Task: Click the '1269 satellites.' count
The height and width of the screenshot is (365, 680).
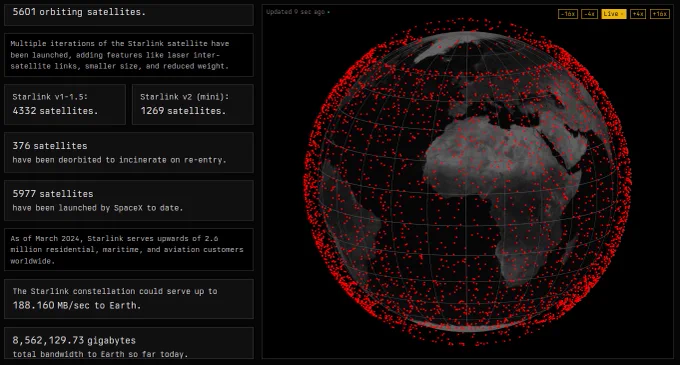Action: click(x=183, y=111)
